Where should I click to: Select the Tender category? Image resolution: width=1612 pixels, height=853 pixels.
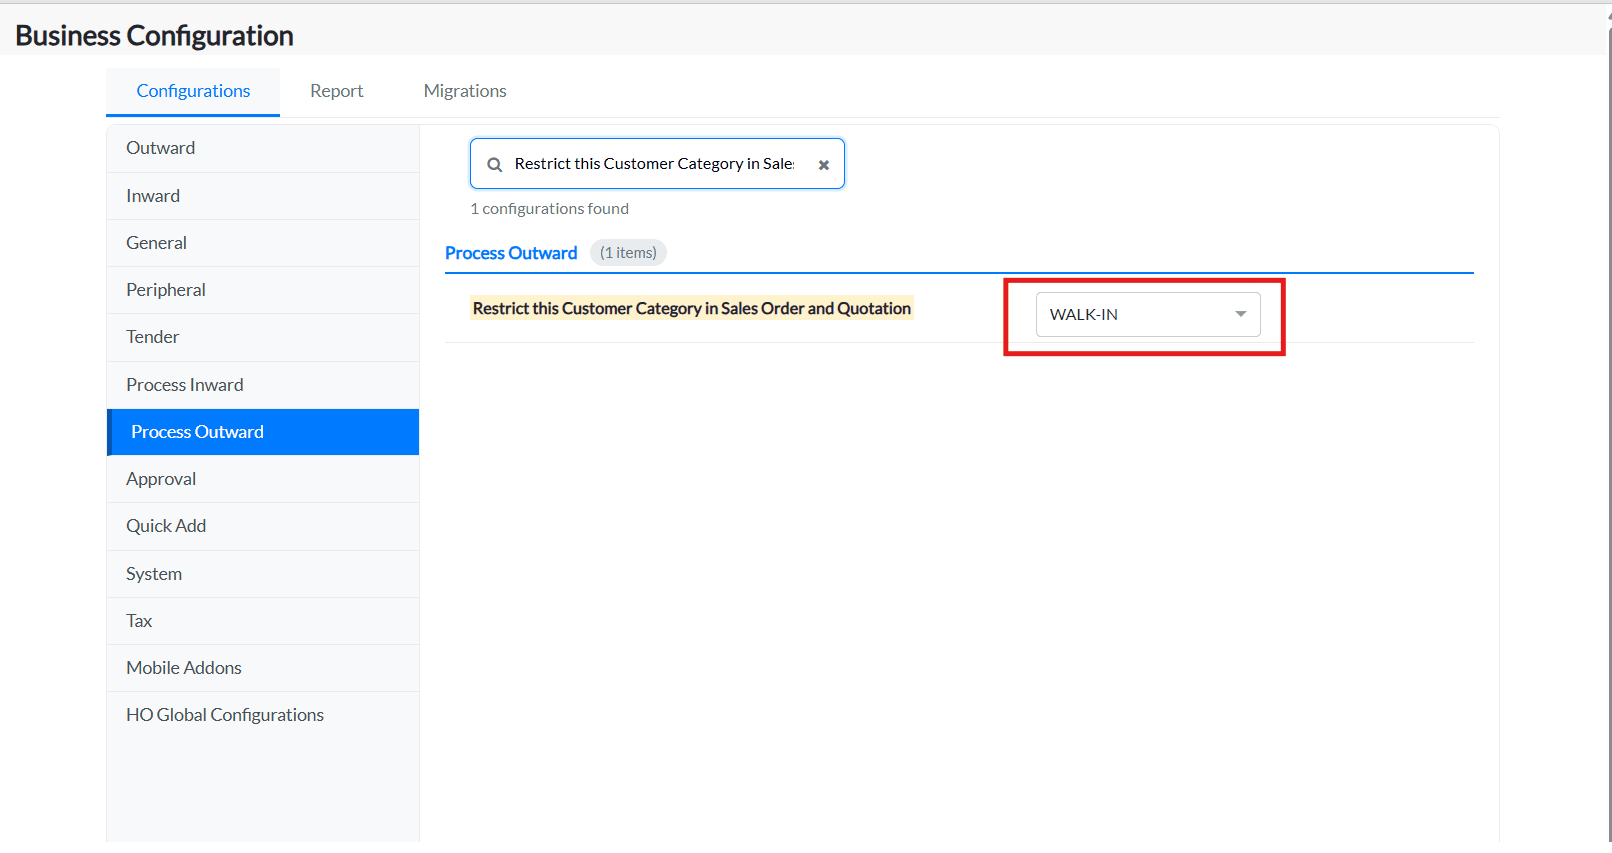(x=153, y=337)
